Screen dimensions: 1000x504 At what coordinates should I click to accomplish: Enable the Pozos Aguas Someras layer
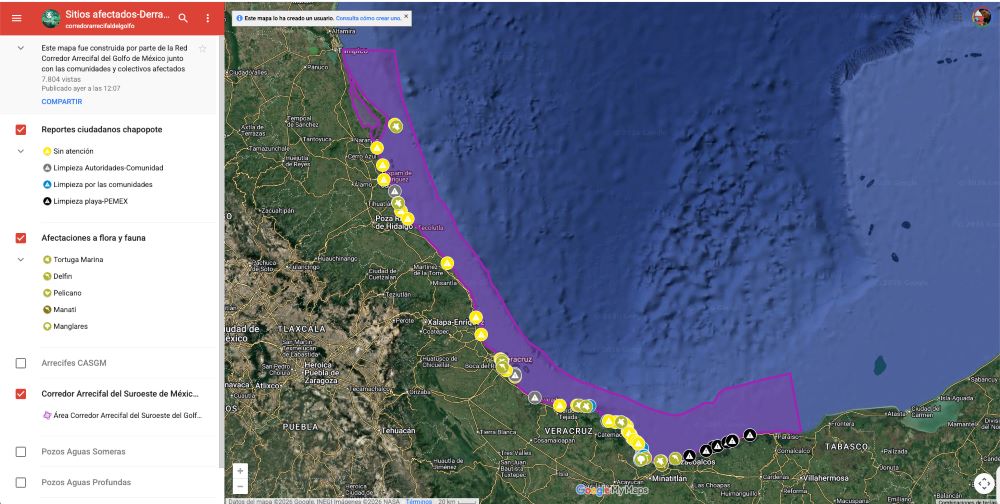tap(21, 452)
